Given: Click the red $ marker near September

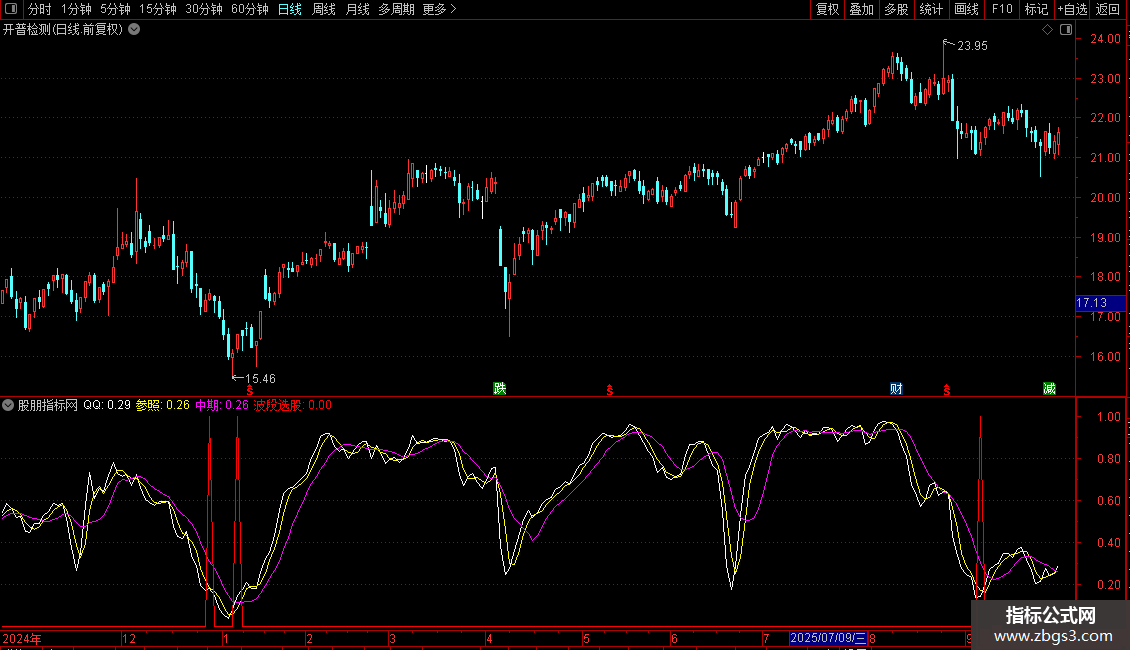Looking at the screenshot, I should click(x=947, y=390).
